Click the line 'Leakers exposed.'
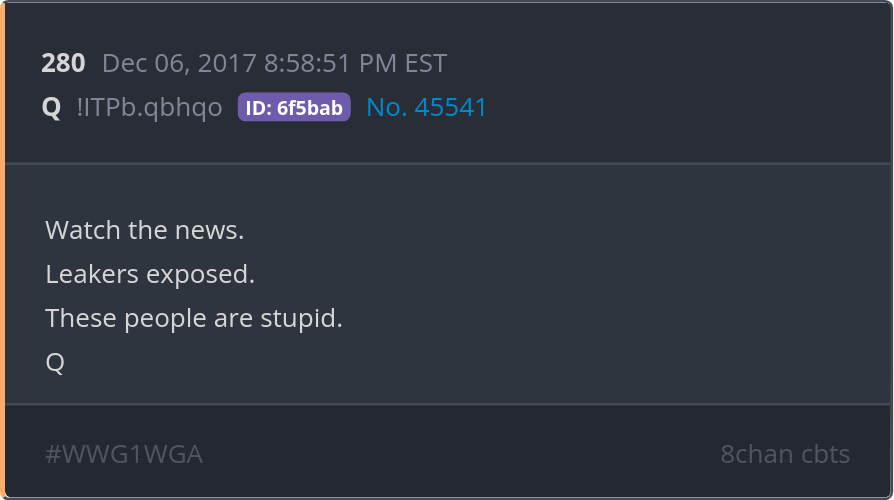Viewport: 894px width, 500px height. 150,274
